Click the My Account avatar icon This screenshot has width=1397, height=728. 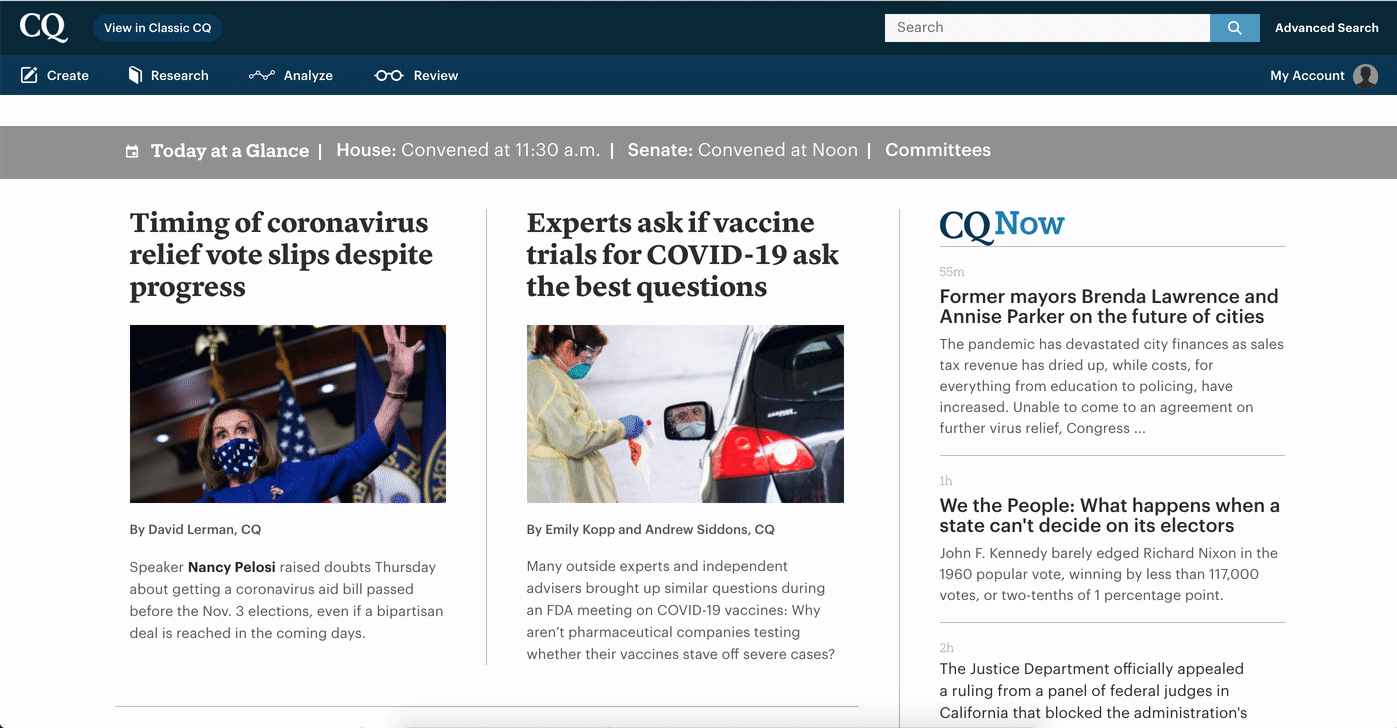point(1366,76)
